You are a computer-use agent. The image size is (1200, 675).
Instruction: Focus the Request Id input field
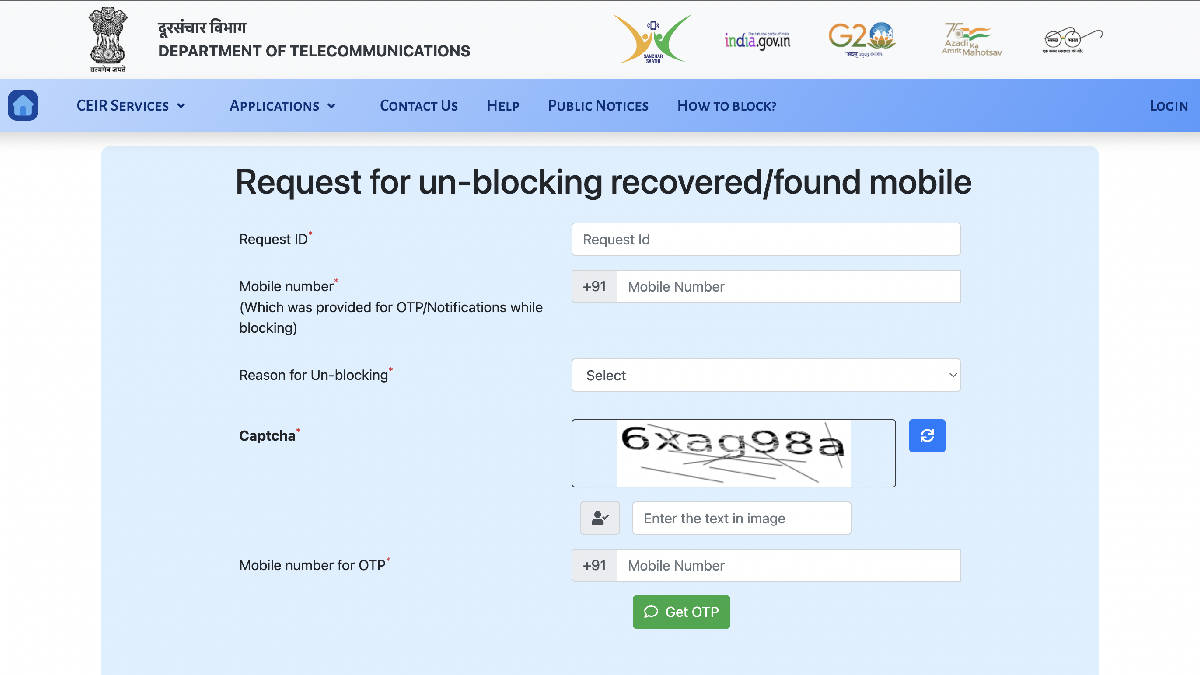click(766, 239)
